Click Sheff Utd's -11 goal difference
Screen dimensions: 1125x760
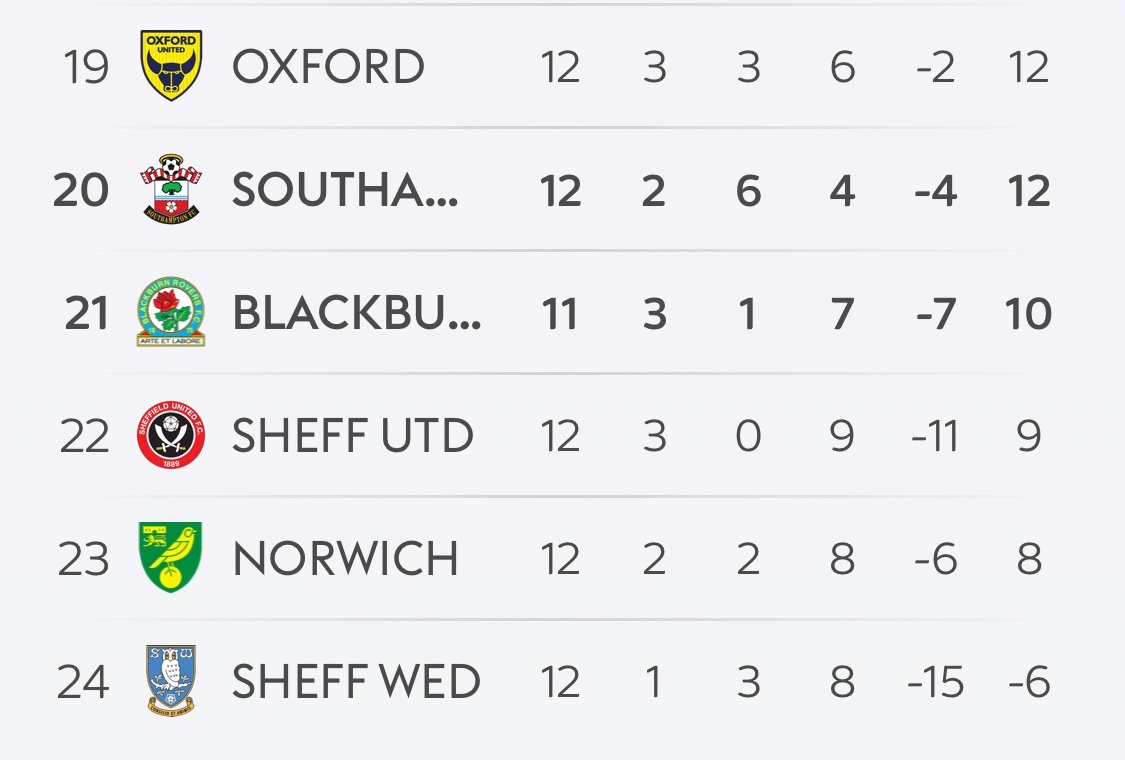coord(935,436)
